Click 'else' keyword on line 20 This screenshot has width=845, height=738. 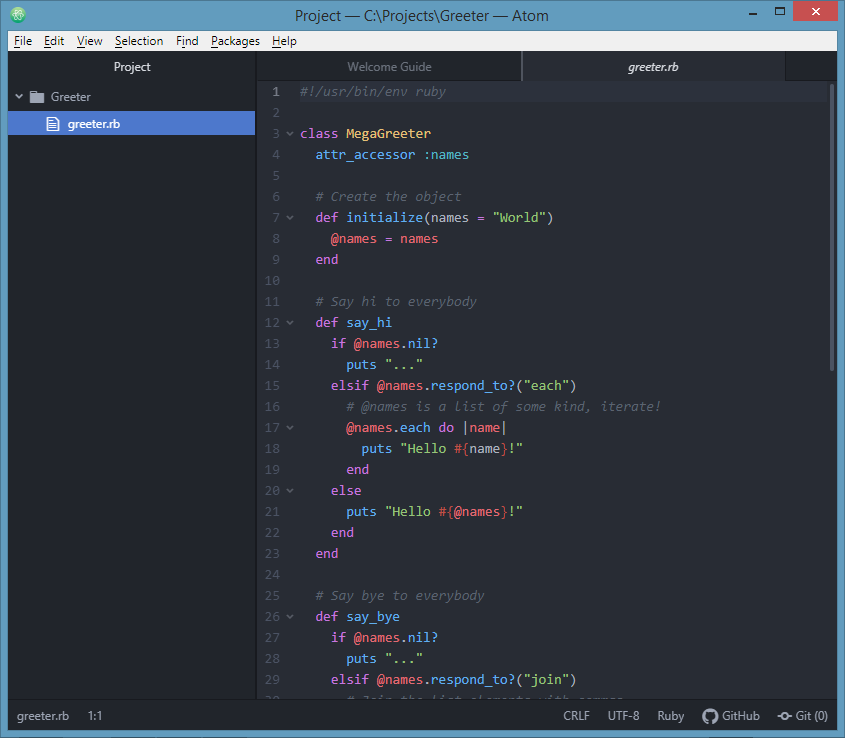pyautogui.click(x=346, y=491)
